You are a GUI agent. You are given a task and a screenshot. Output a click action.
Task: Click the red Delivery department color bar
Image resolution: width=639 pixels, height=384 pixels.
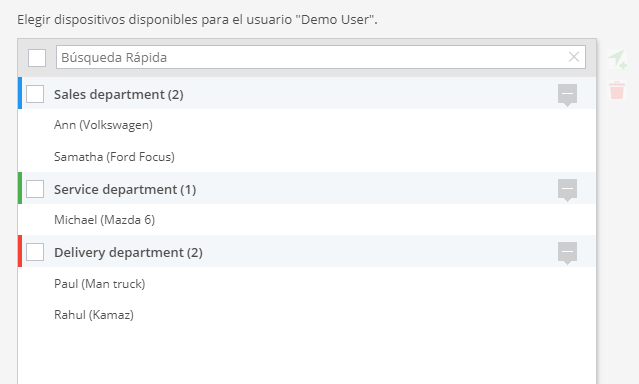(20, 251)
